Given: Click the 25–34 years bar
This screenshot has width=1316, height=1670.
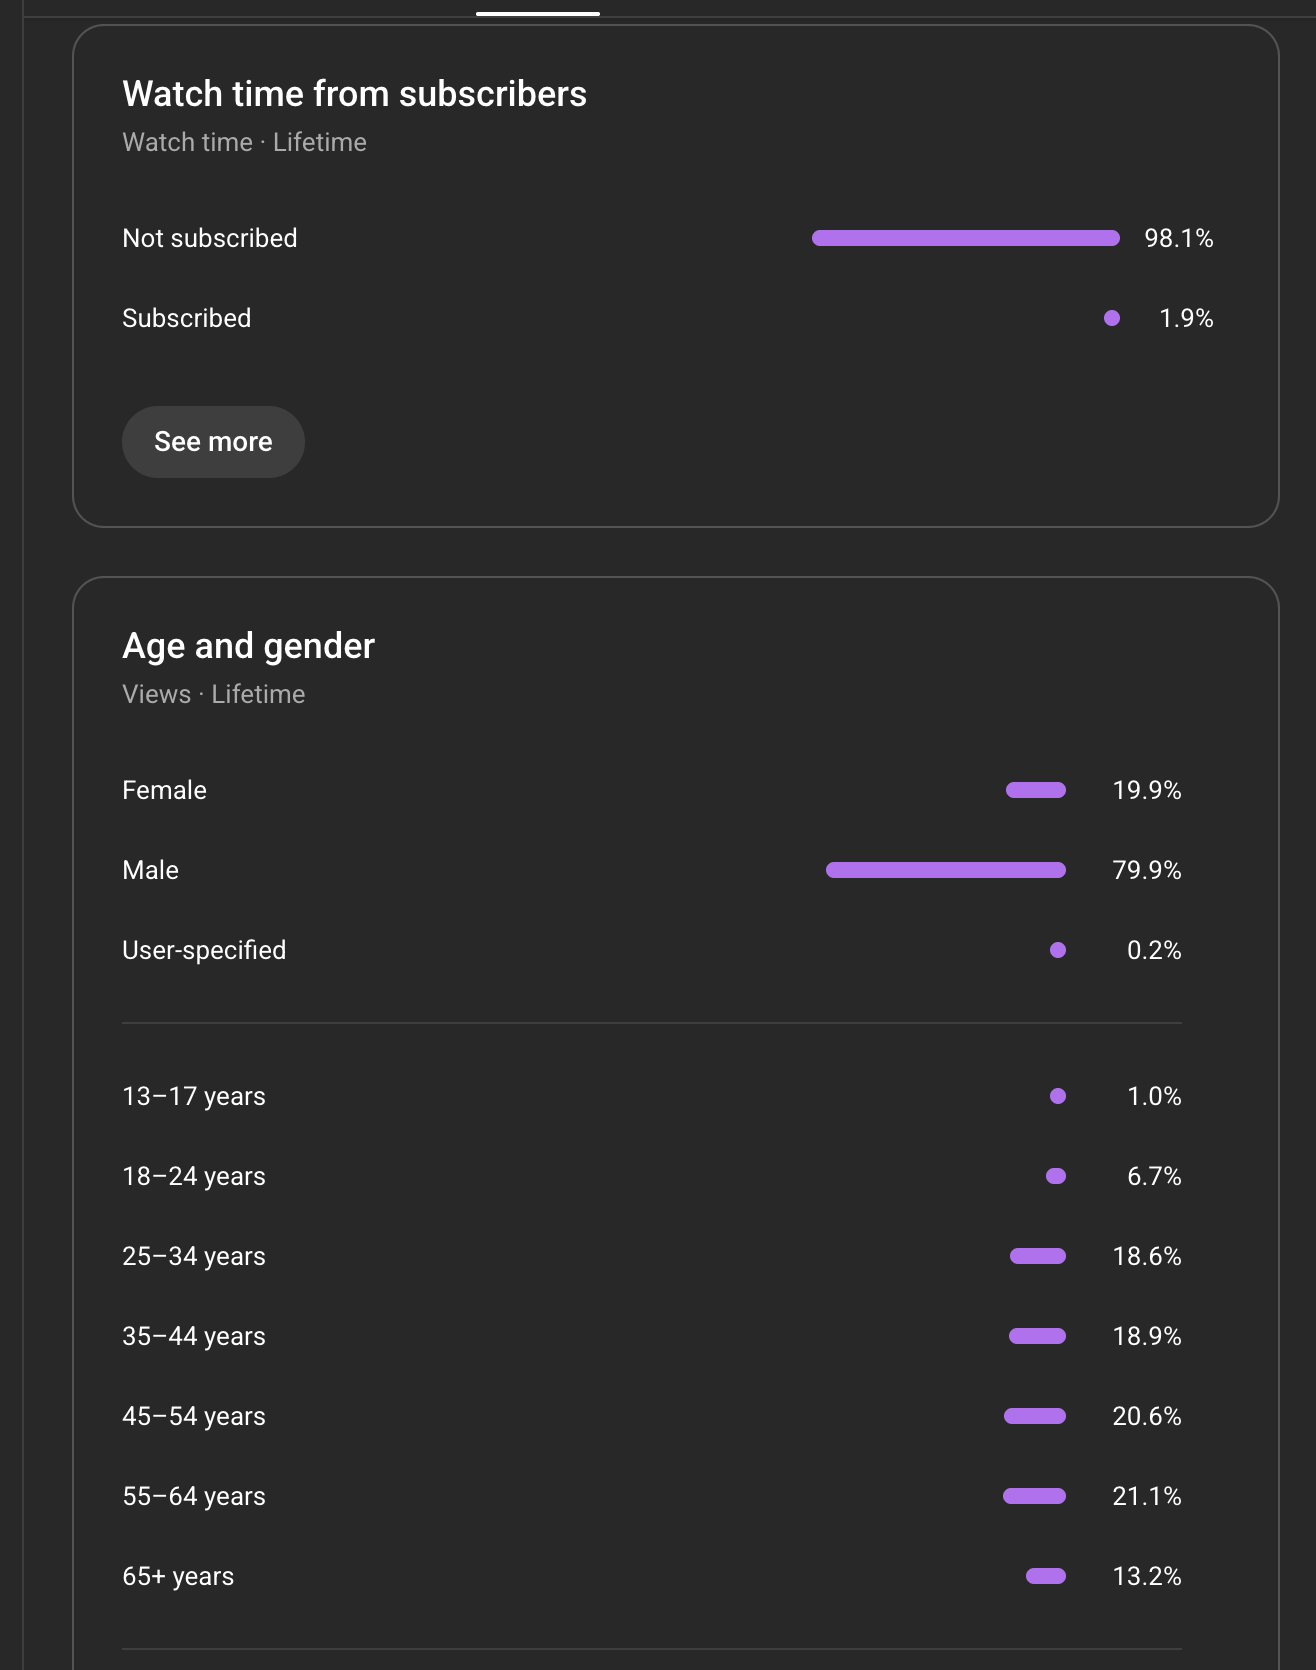Looking at the screenshot, I should pyautogui.click(x=1037, y=1256).
